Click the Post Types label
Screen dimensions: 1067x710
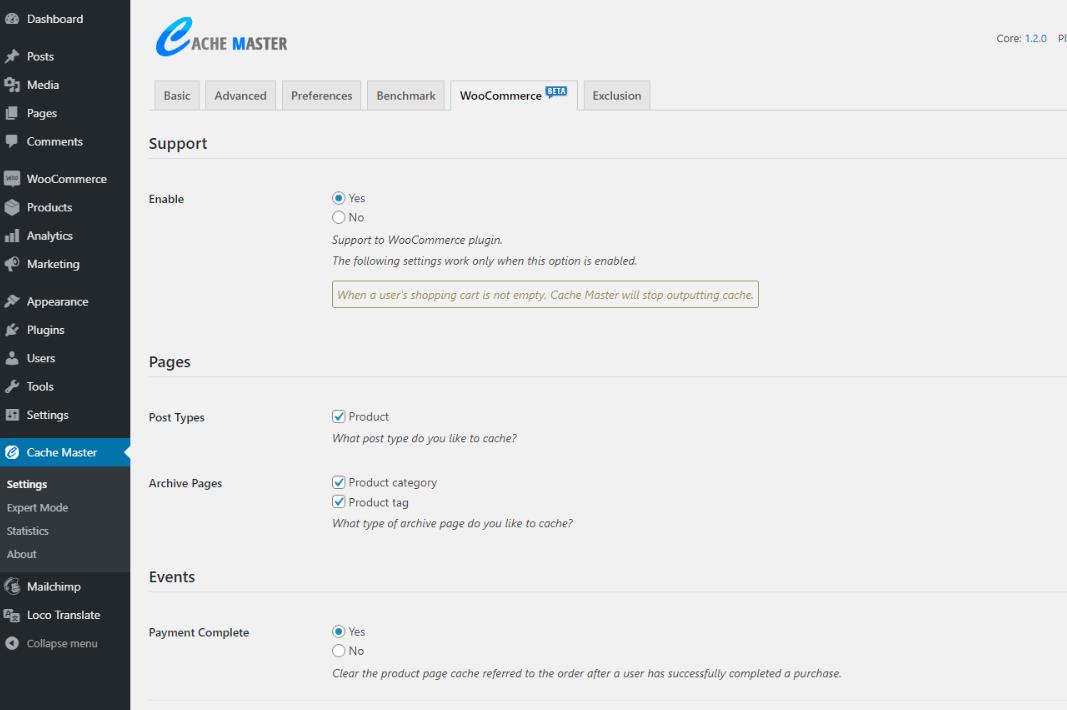pyautogui.click(x=176, y=417)
